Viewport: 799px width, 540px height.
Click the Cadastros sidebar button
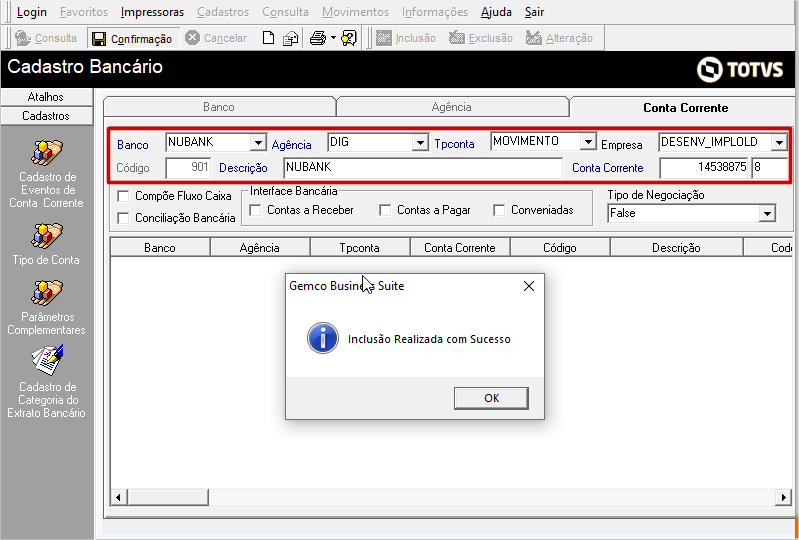point(46,116)
